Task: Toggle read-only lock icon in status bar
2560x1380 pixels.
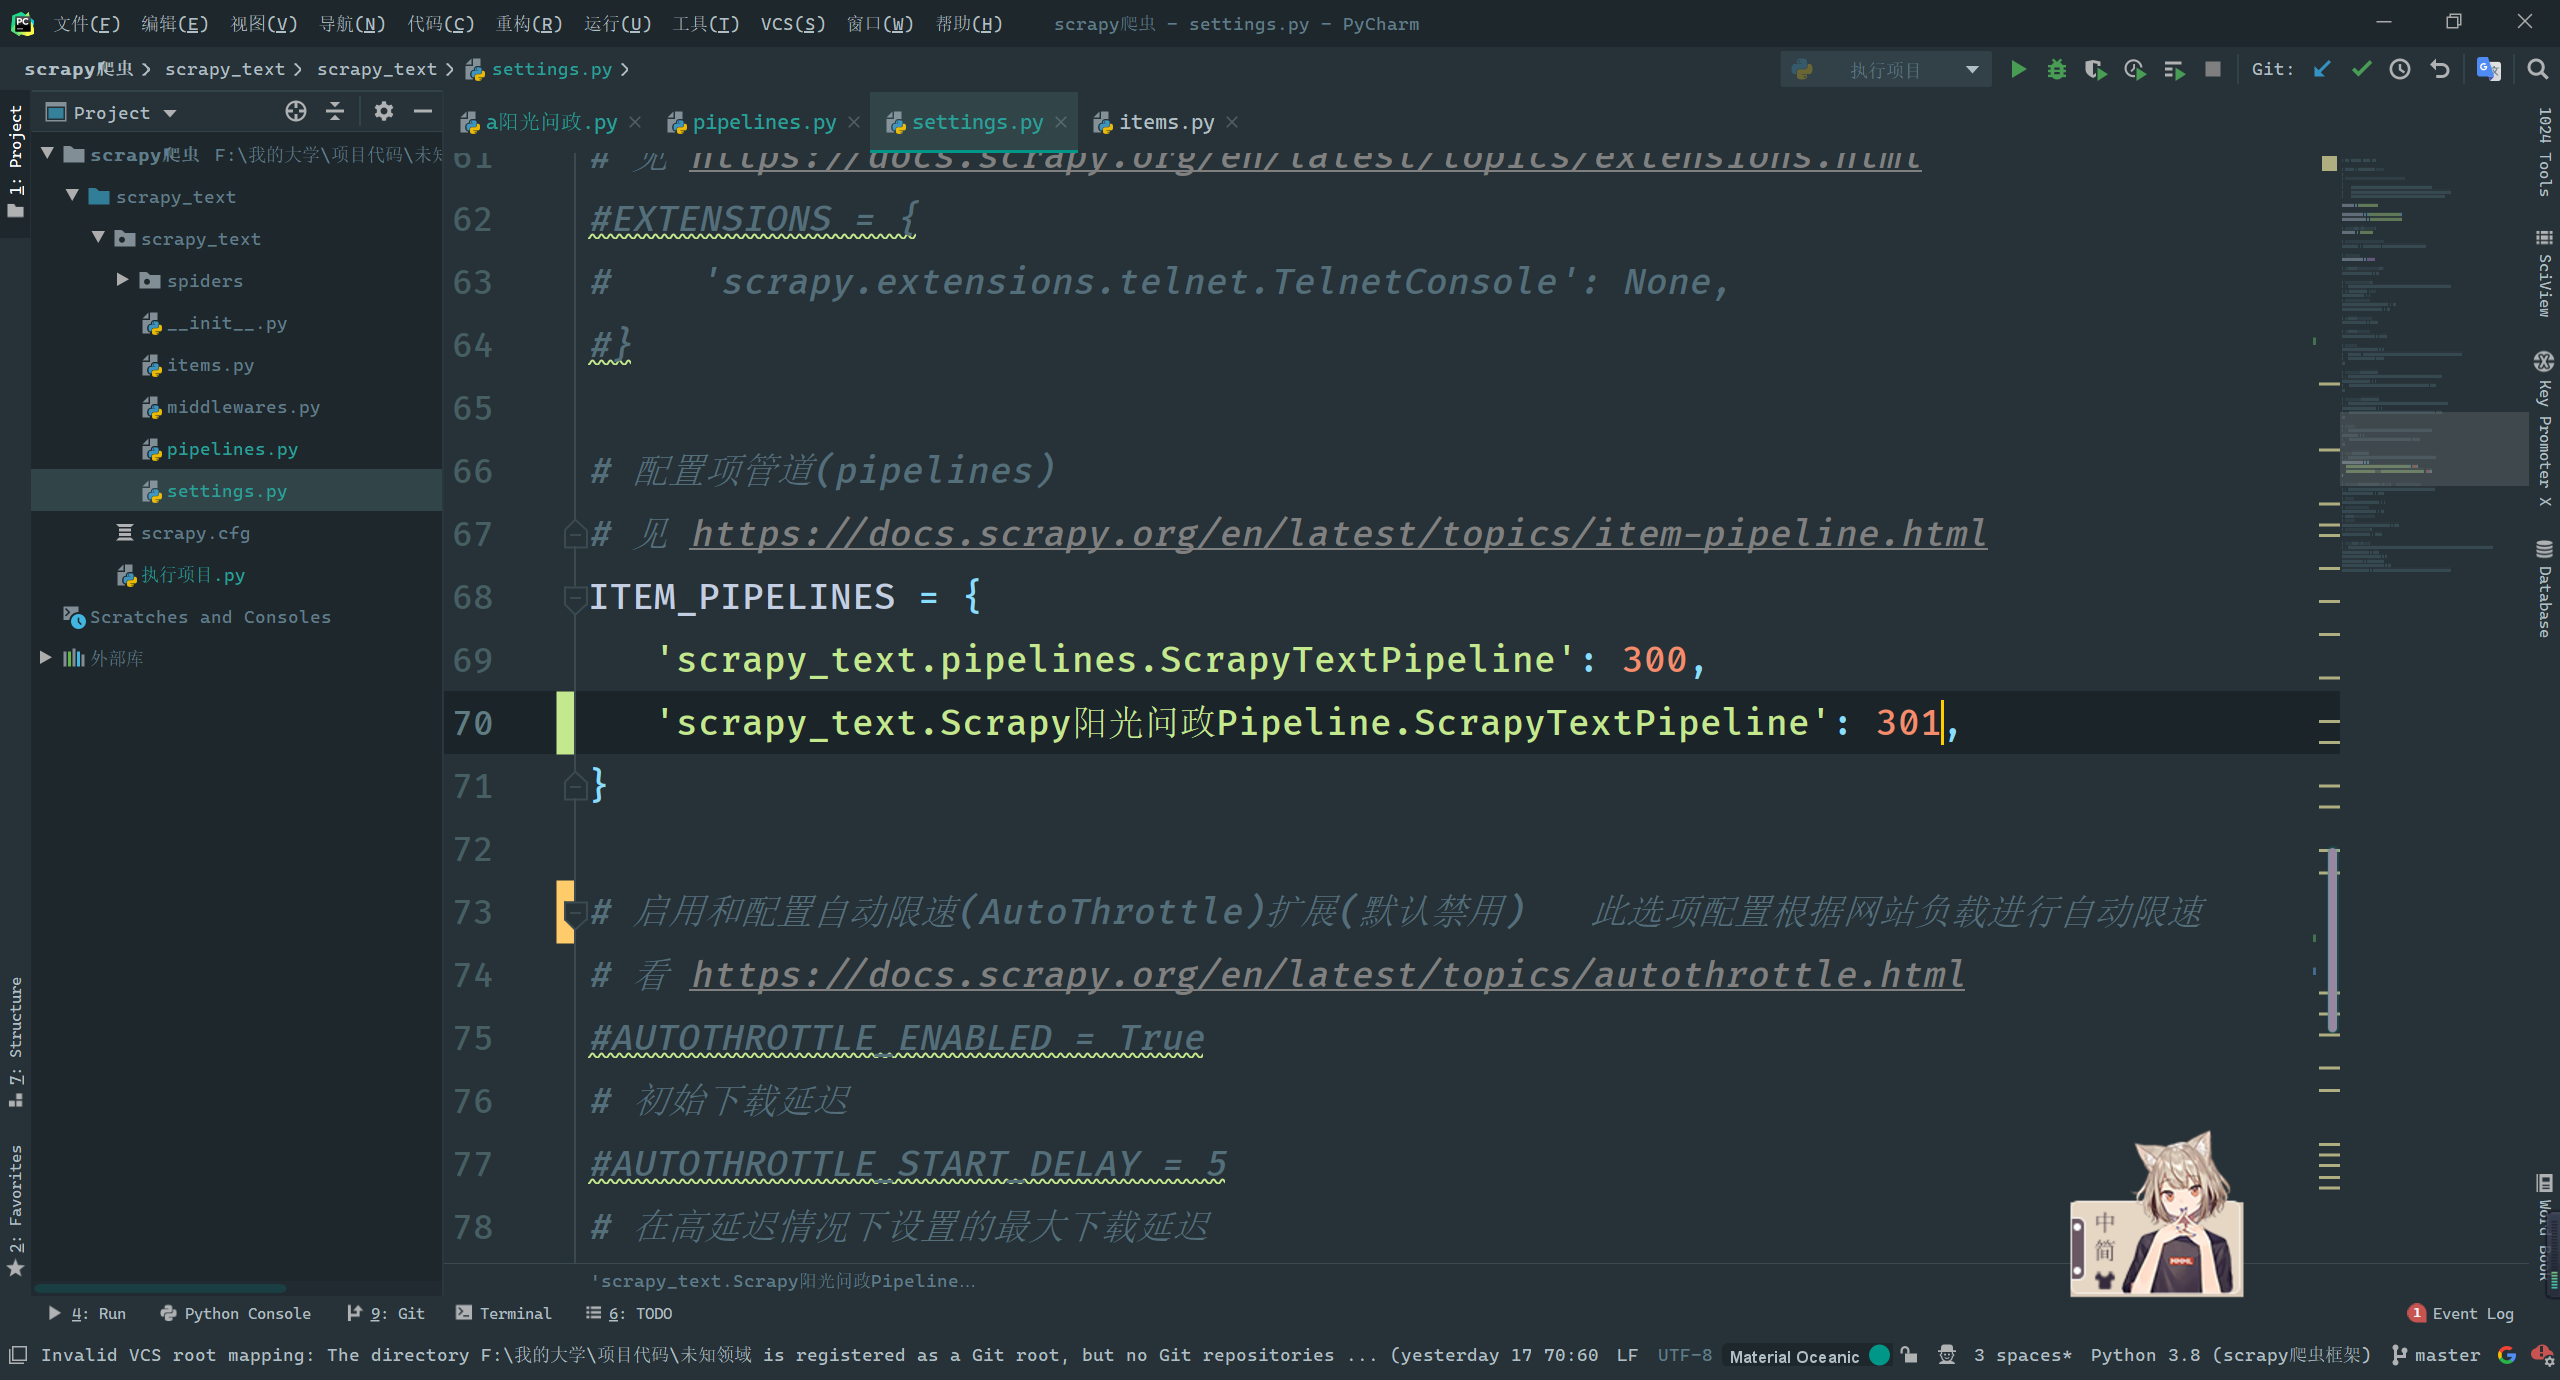Action: [1909, 1355]
